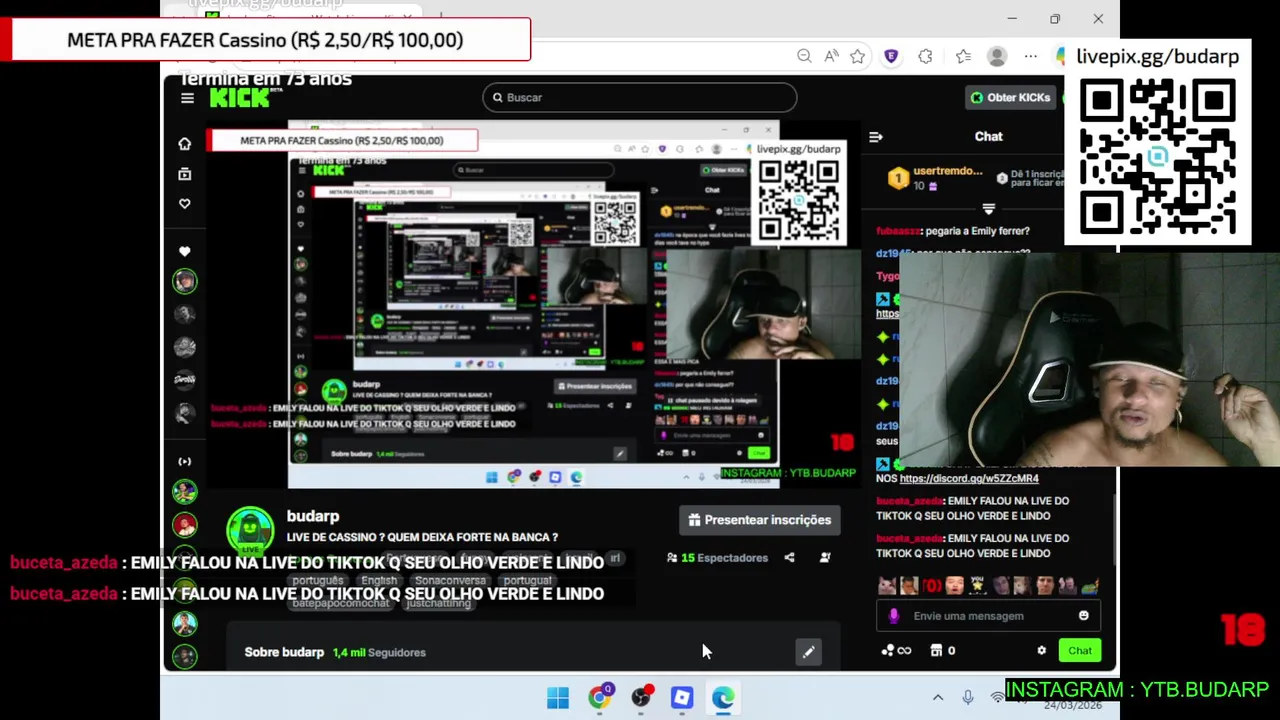Screen dimensions: 1280x720
Task: Open the 15 Espectadores viewer count
Action: (x=717, y=557)
